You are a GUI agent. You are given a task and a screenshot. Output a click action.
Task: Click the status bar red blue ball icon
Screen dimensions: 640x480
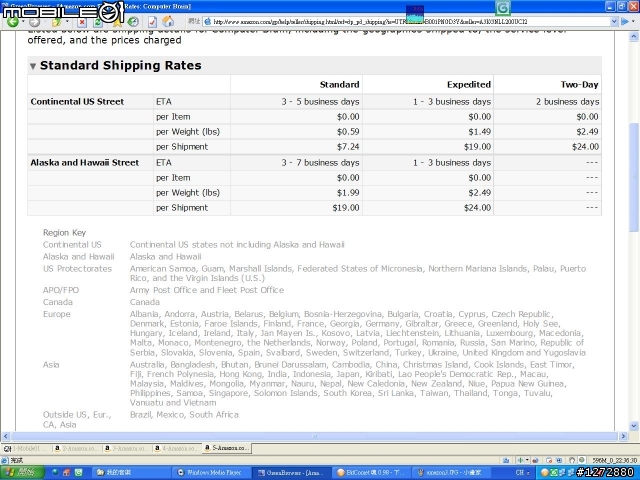click(x=534, y=460)
